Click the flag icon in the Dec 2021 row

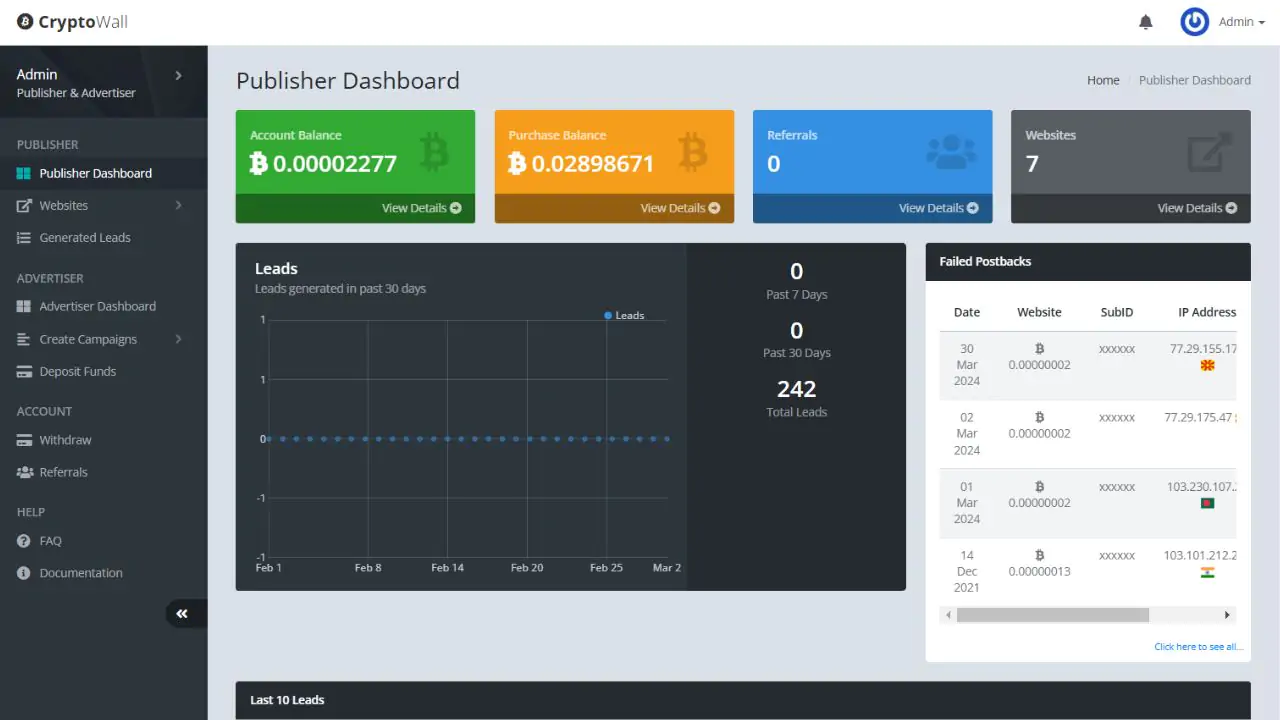tap(1207, 572)
